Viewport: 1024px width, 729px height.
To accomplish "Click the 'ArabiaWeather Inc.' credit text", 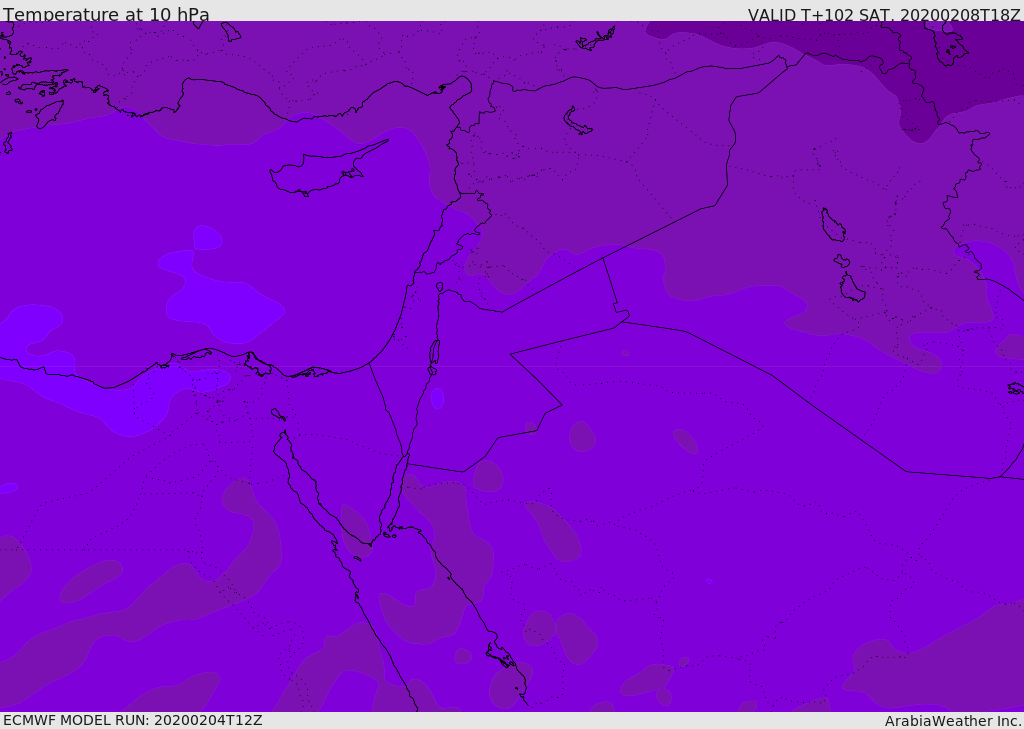I will pyautogui.click(x=953, y=721).
